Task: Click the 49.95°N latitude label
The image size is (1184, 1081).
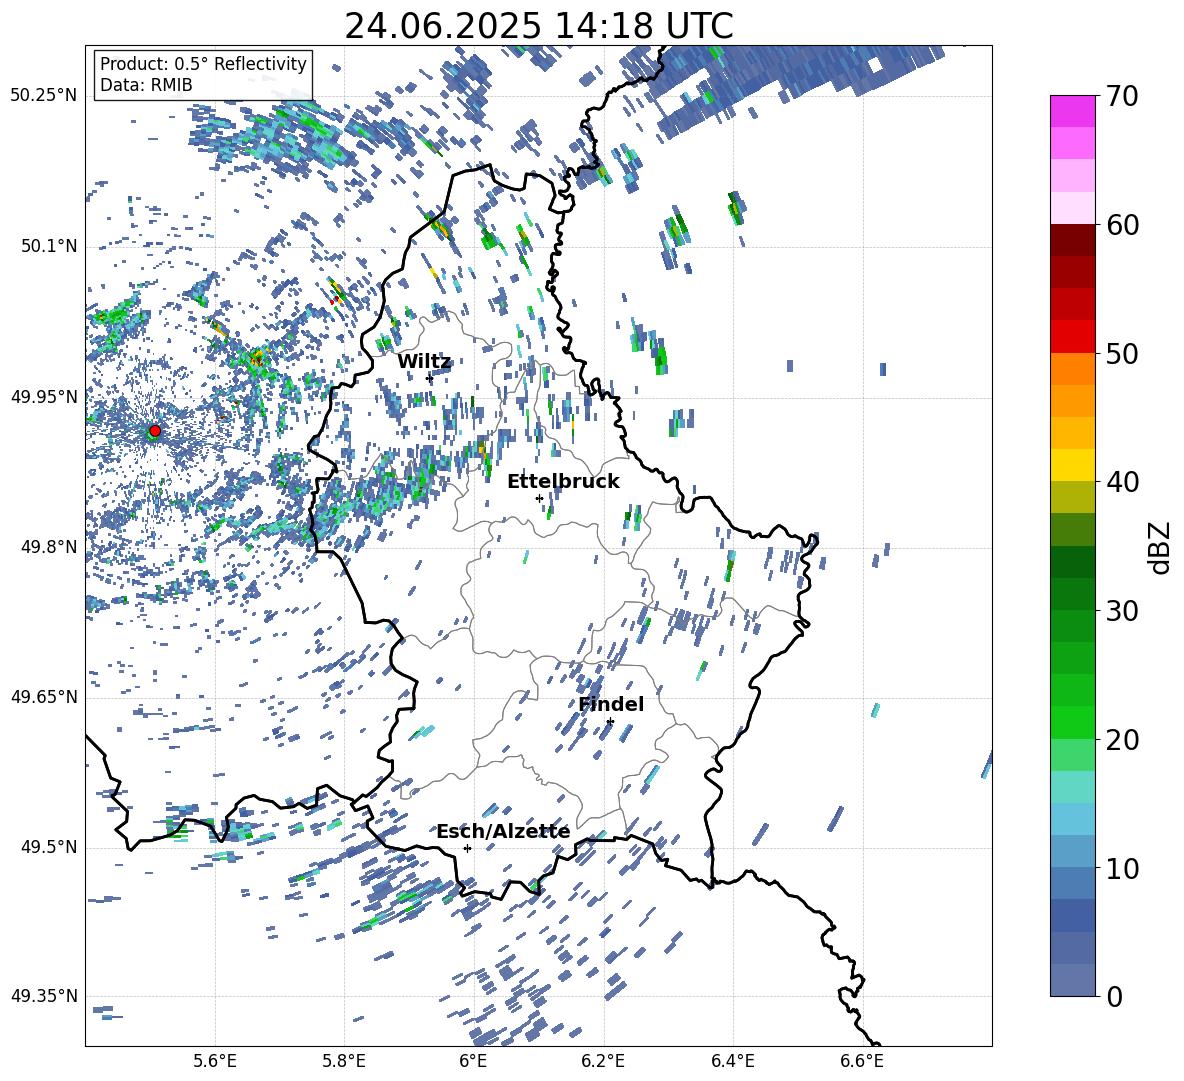Action: coord(44,397)
